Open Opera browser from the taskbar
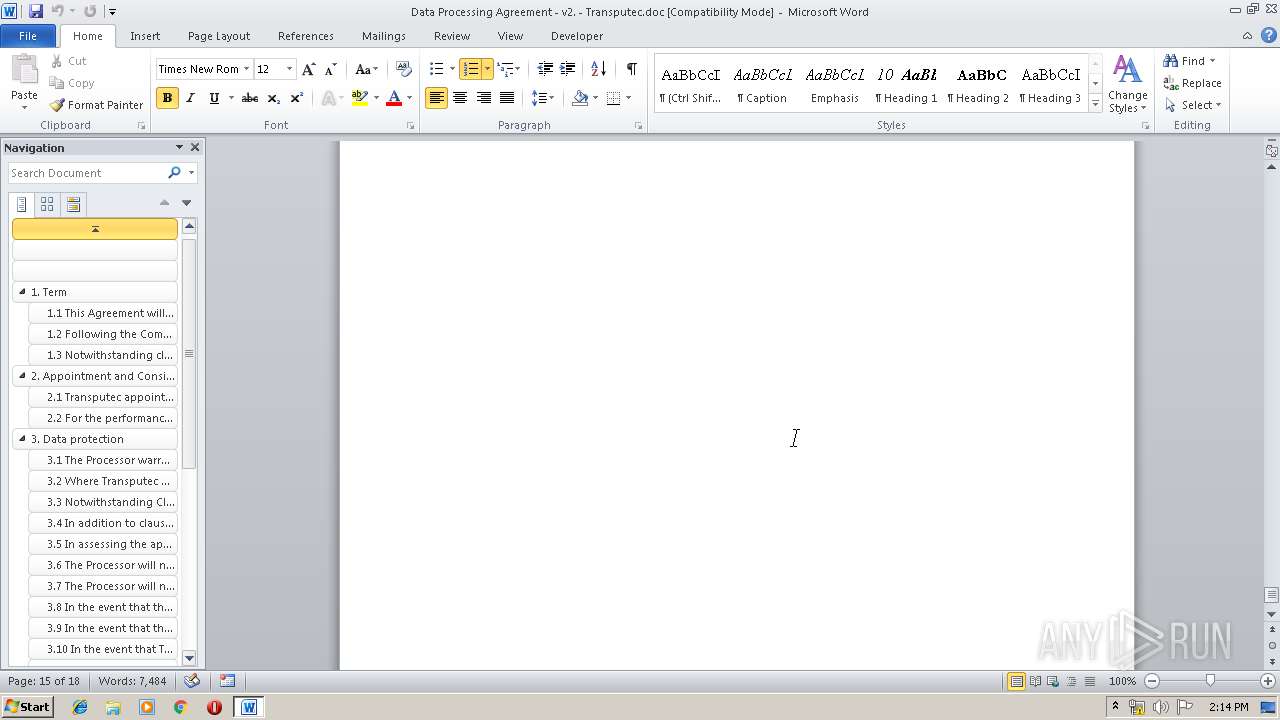This screenshot has width=1280, height=720. coord(214,707)
